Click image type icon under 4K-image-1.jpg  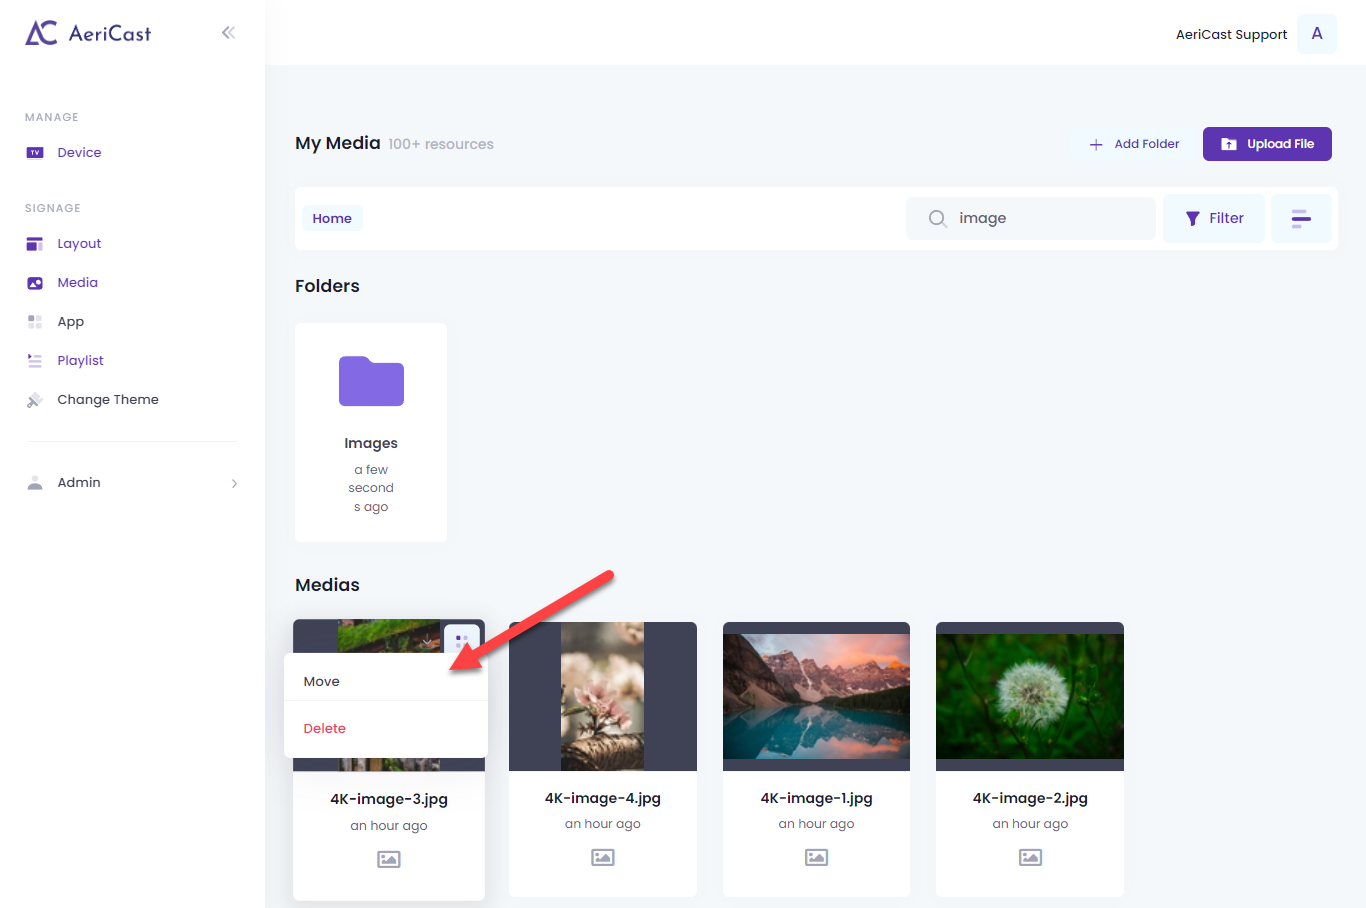(816, 857)
